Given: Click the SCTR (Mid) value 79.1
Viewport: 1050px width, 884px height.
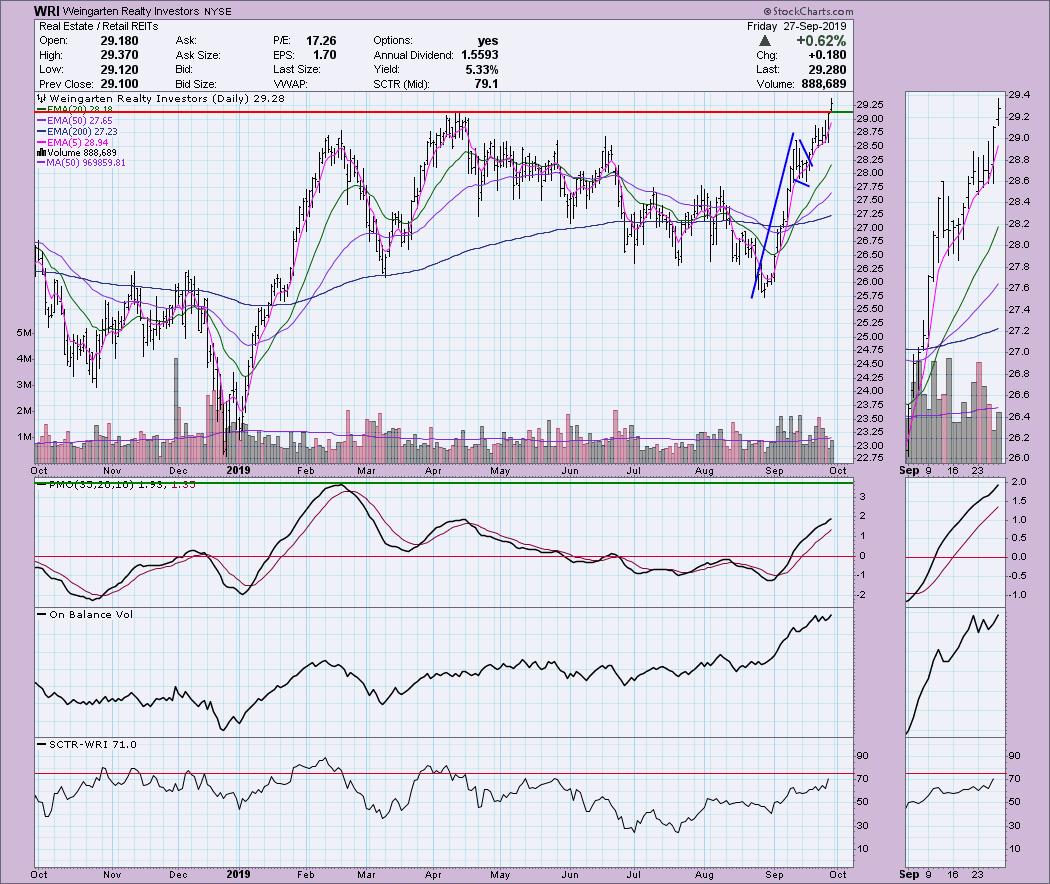Looking at the screenshot, I should pos(486,84).
